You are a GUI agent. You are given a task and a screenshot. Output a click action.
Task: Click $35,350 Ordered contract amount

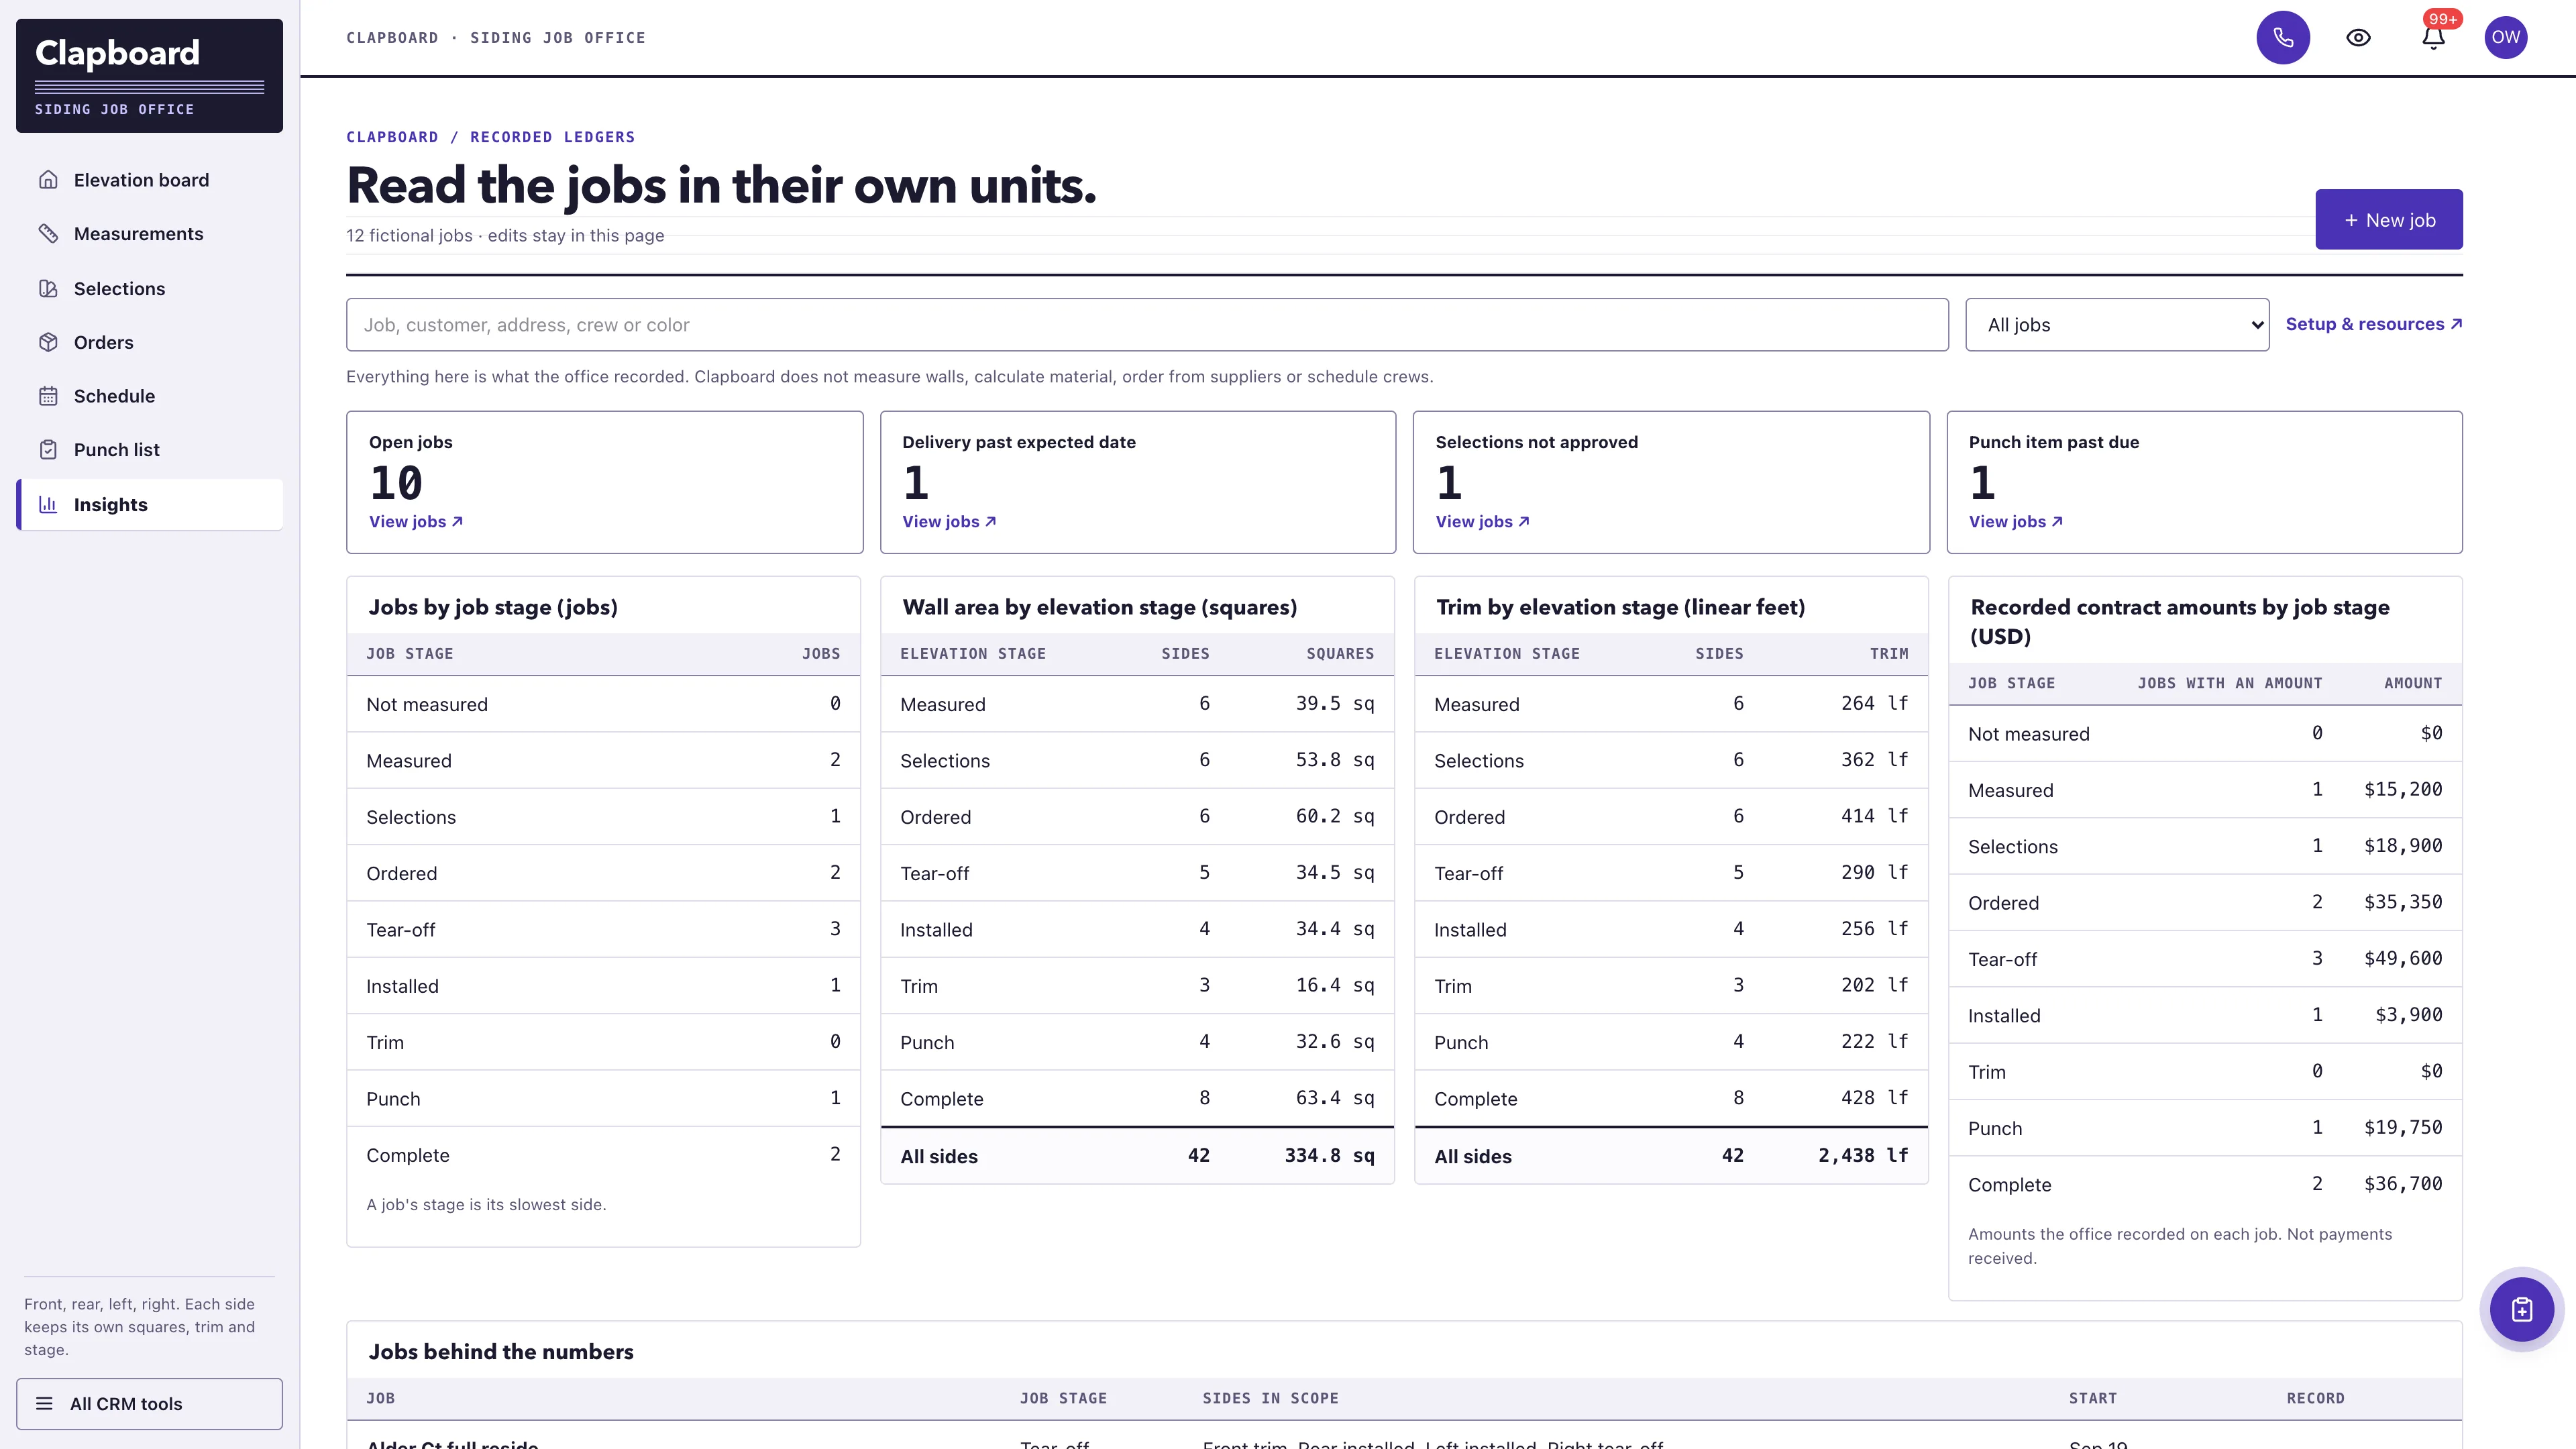pos(2402,902)
